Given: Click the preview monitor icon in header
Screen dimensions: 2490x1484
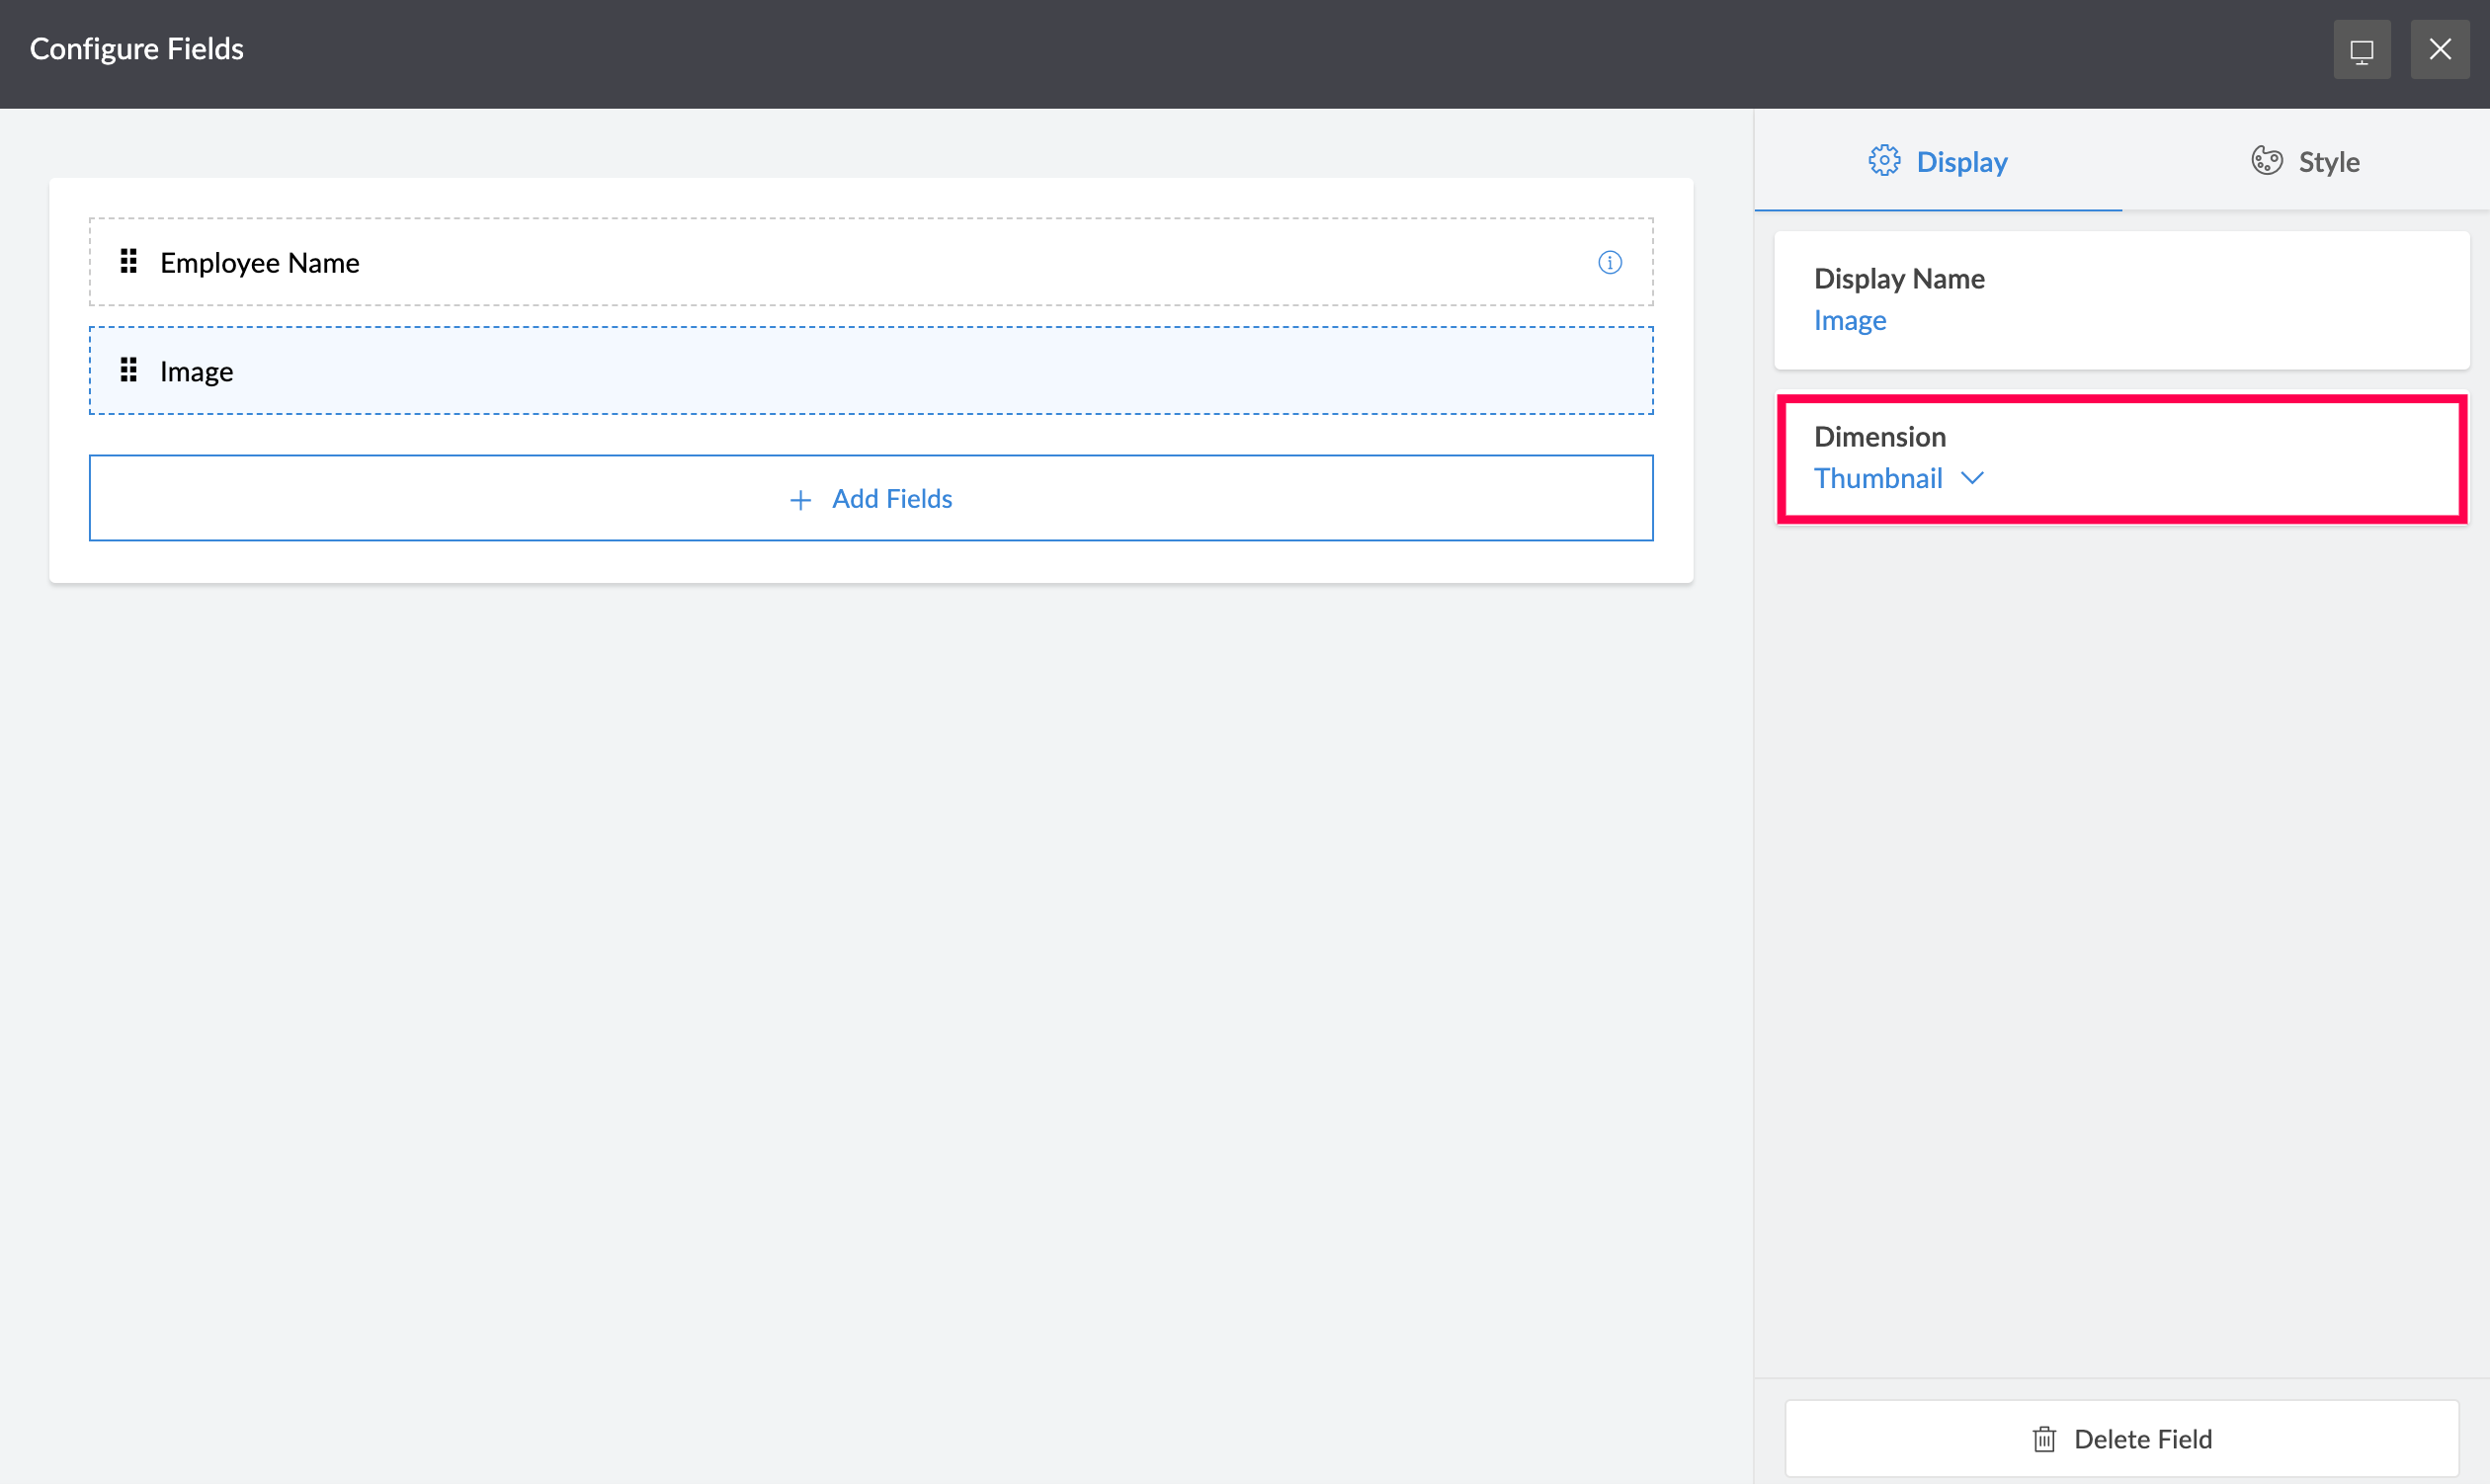Looking at the screenshot, I should click(x=2361, y=49).
